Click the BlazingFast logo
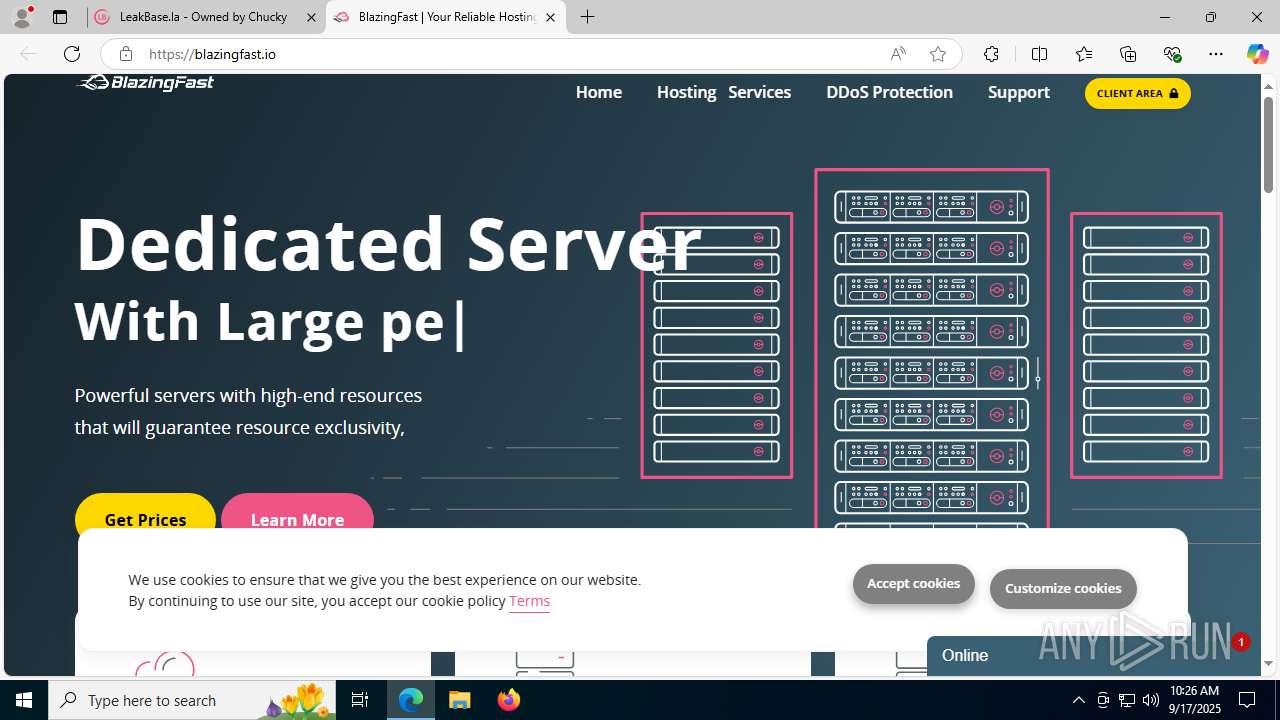The image size is (1280, 720). pyautogui.click(x=146, y=83)
